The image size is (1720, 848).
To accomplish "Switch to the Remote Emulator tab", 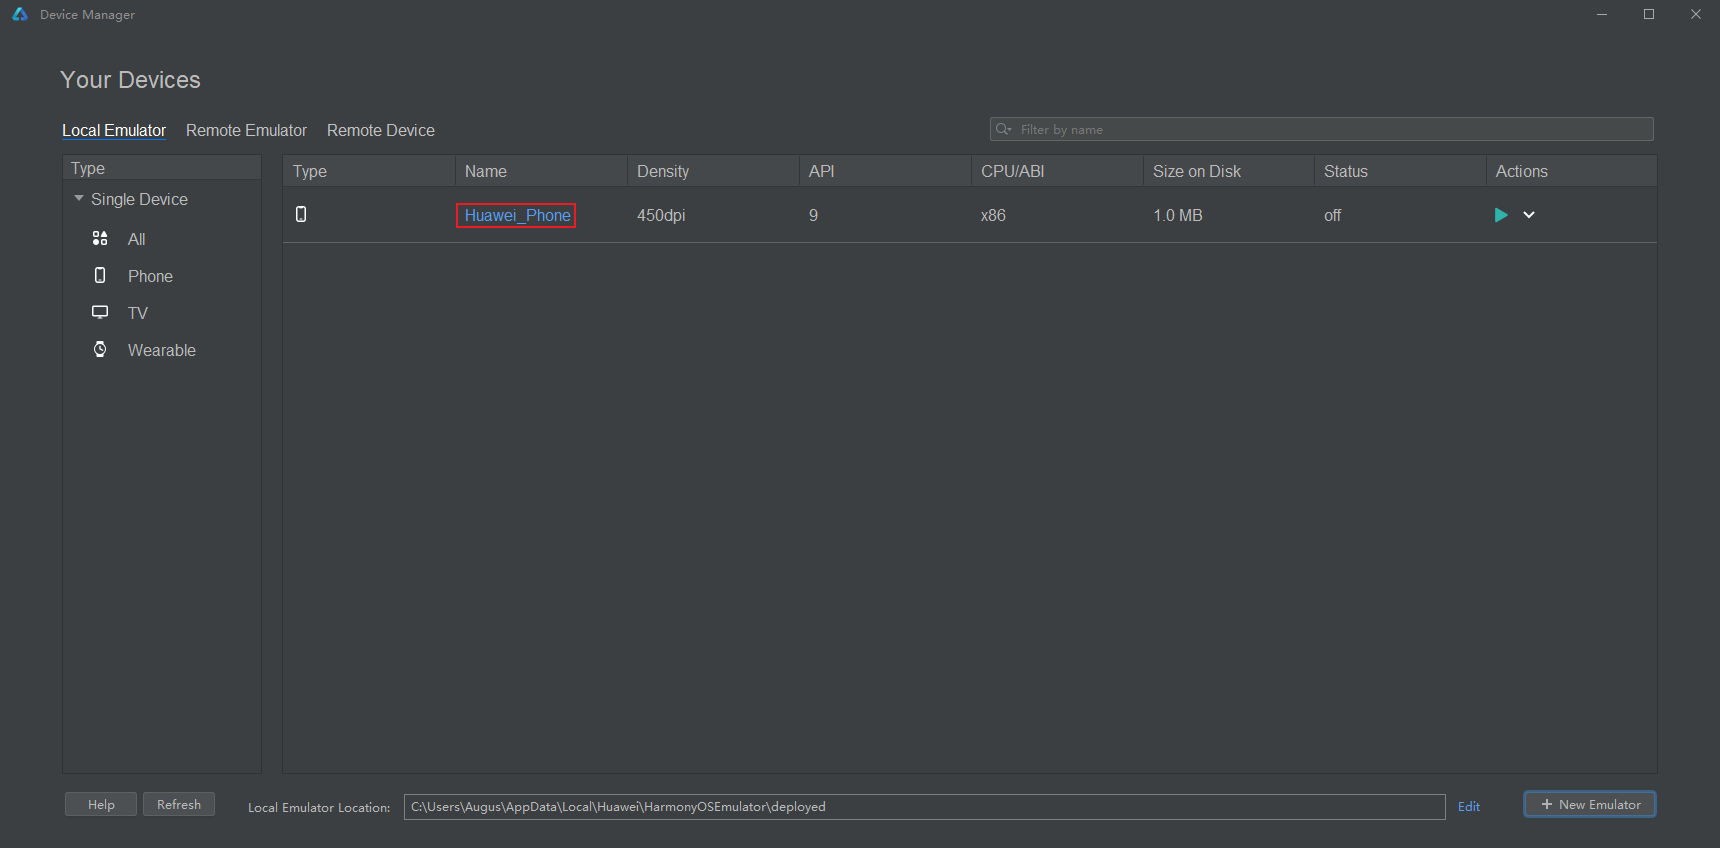I will click(x=246, y=130).
